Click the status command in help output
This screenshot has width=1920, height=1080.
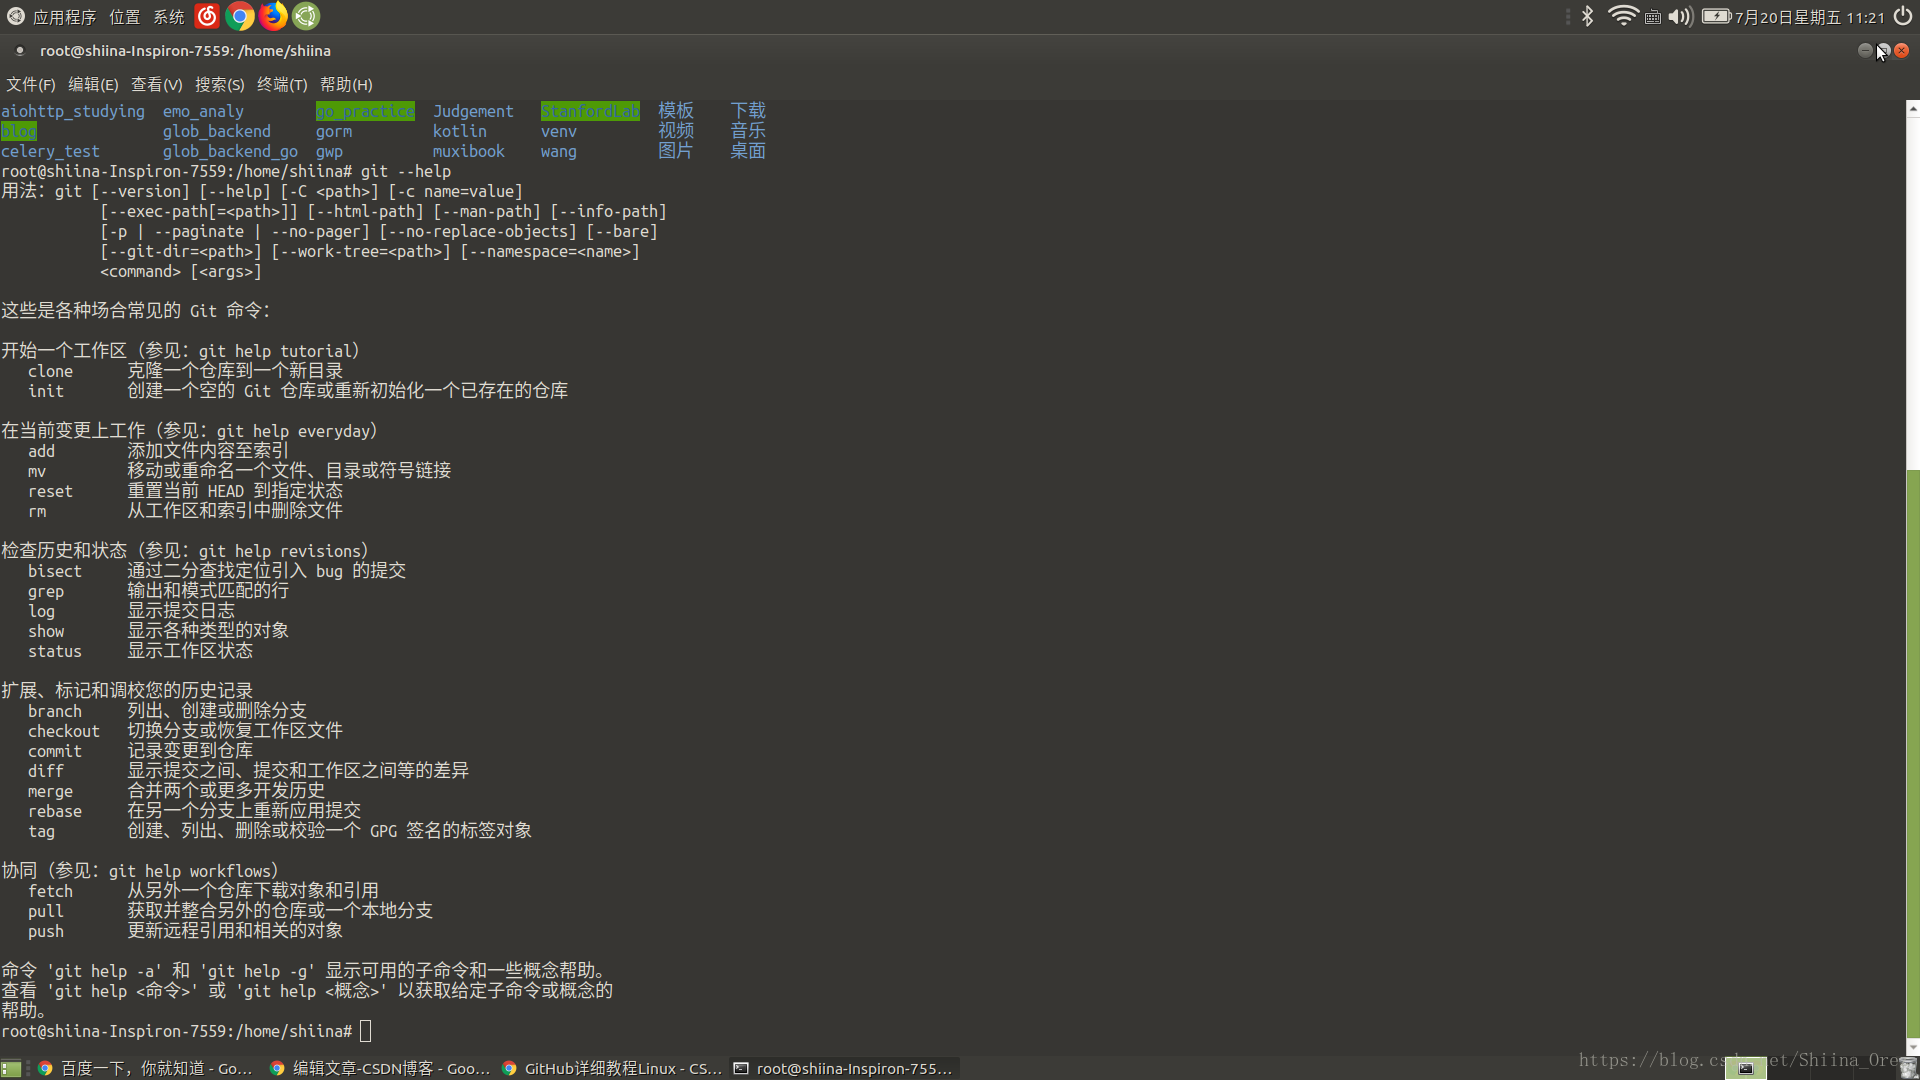[55, 651]
